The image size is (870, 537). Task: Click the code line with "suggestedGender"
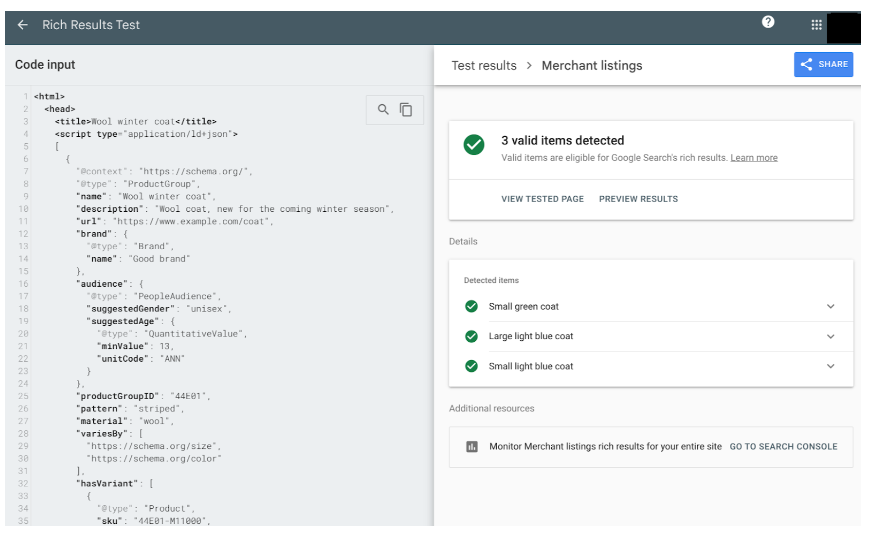click(x=159, y=309)
